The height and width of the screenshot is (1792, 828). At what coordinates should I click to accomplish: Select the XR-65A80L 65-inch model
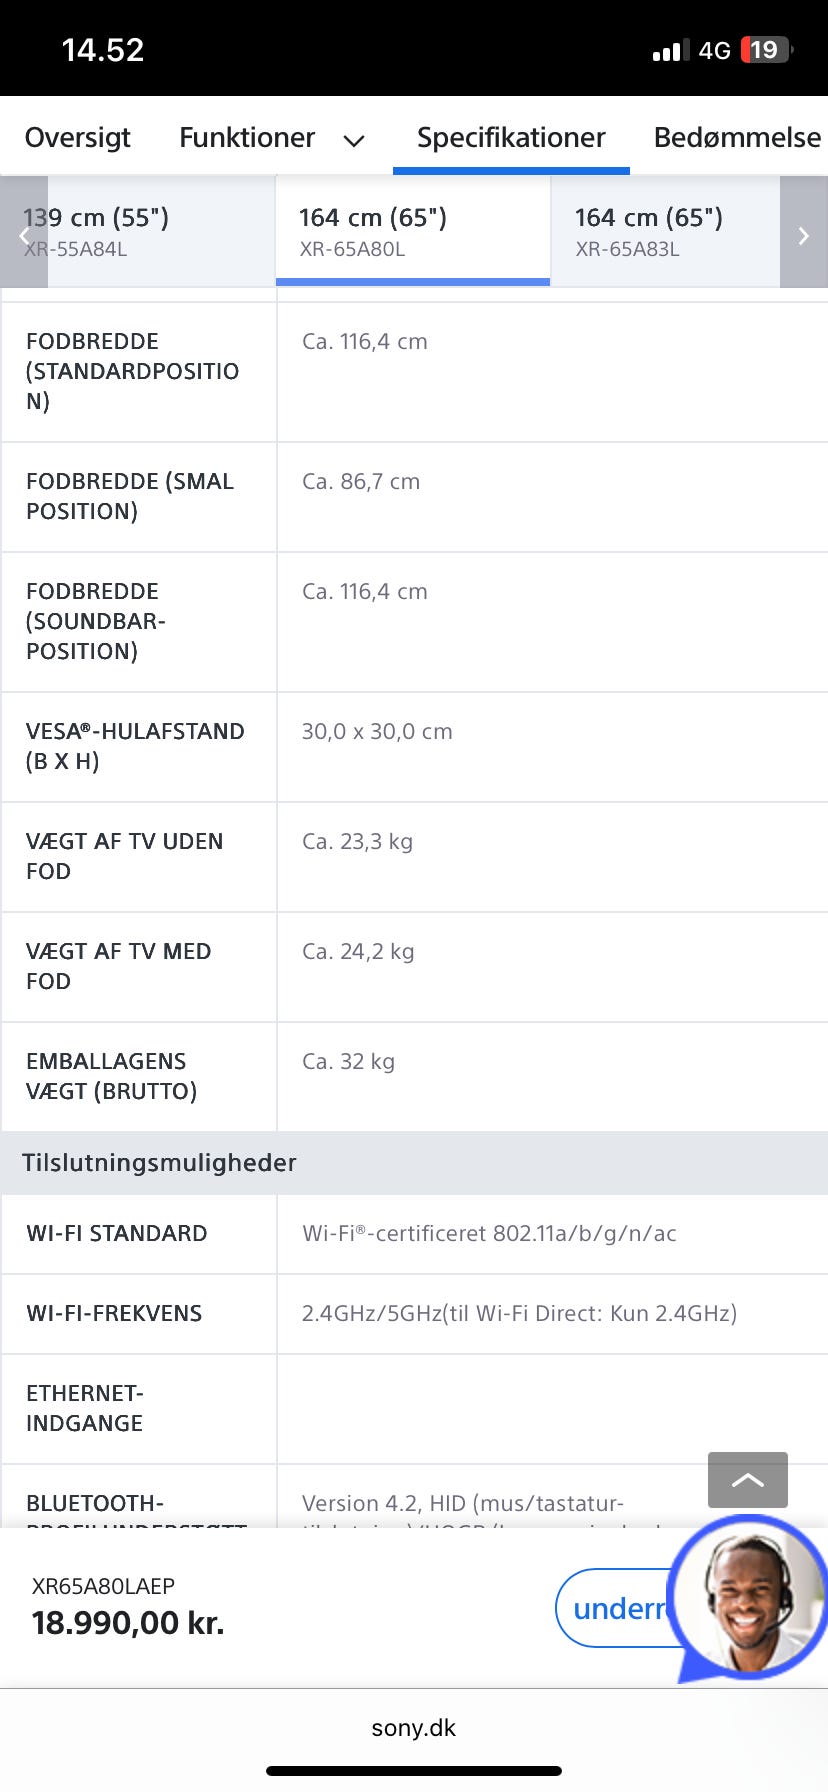click(x=412, y=232)
